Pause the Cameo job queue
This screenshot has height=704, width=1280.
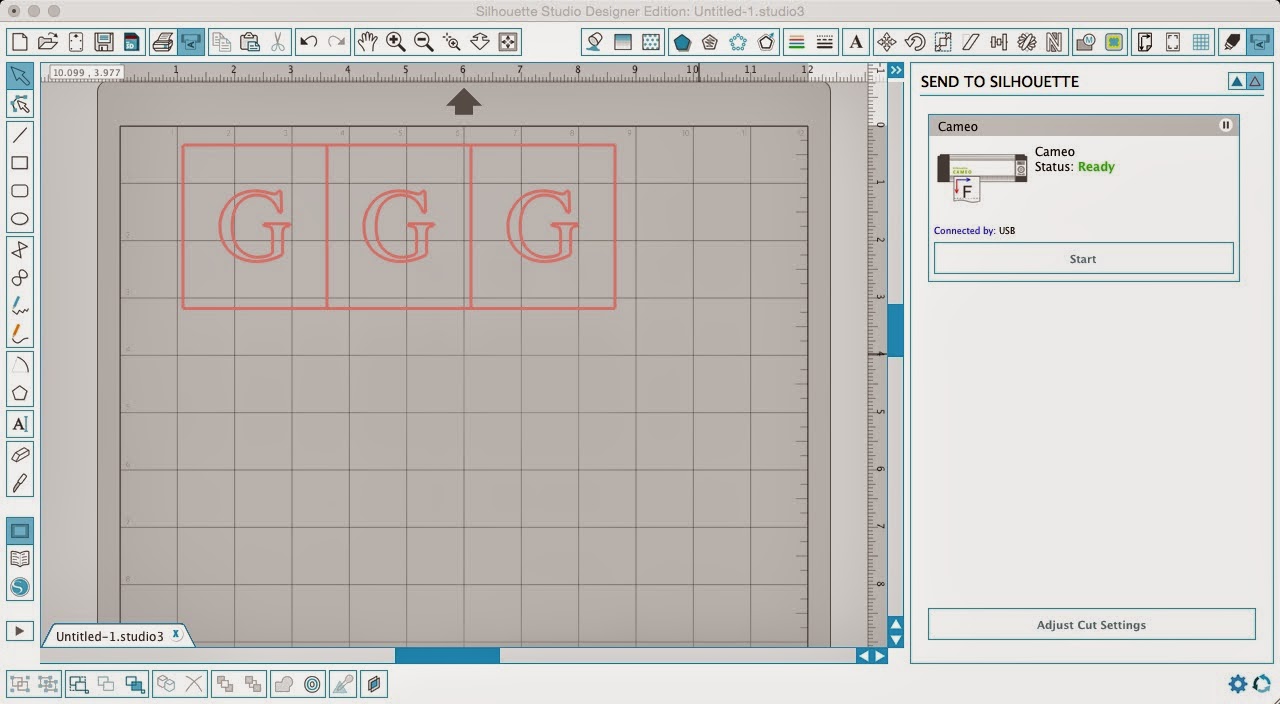click(x=1226, y=125)
